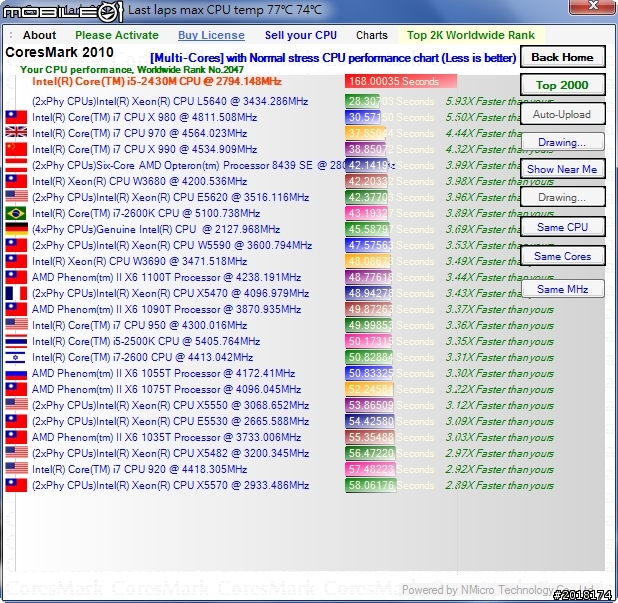
Task: Click the Same CPU button
Action: tap(562, 227)
